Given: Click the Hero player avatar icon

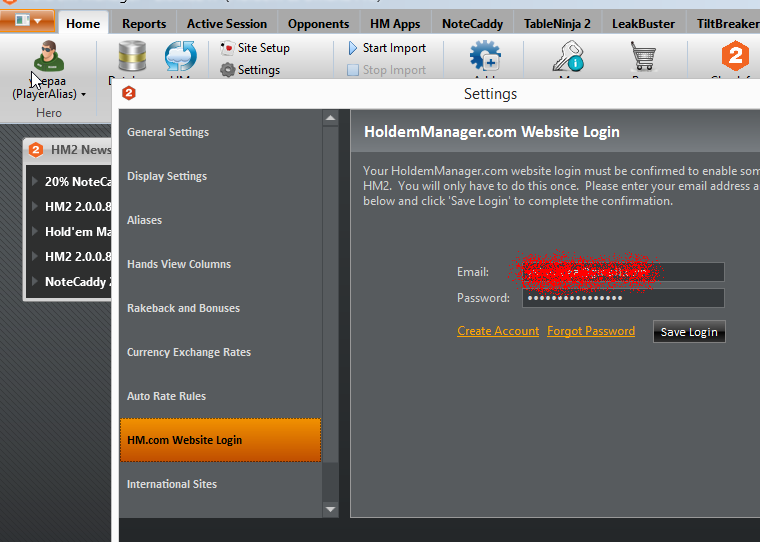Looking at the screenshot, I should click(49, 56).
